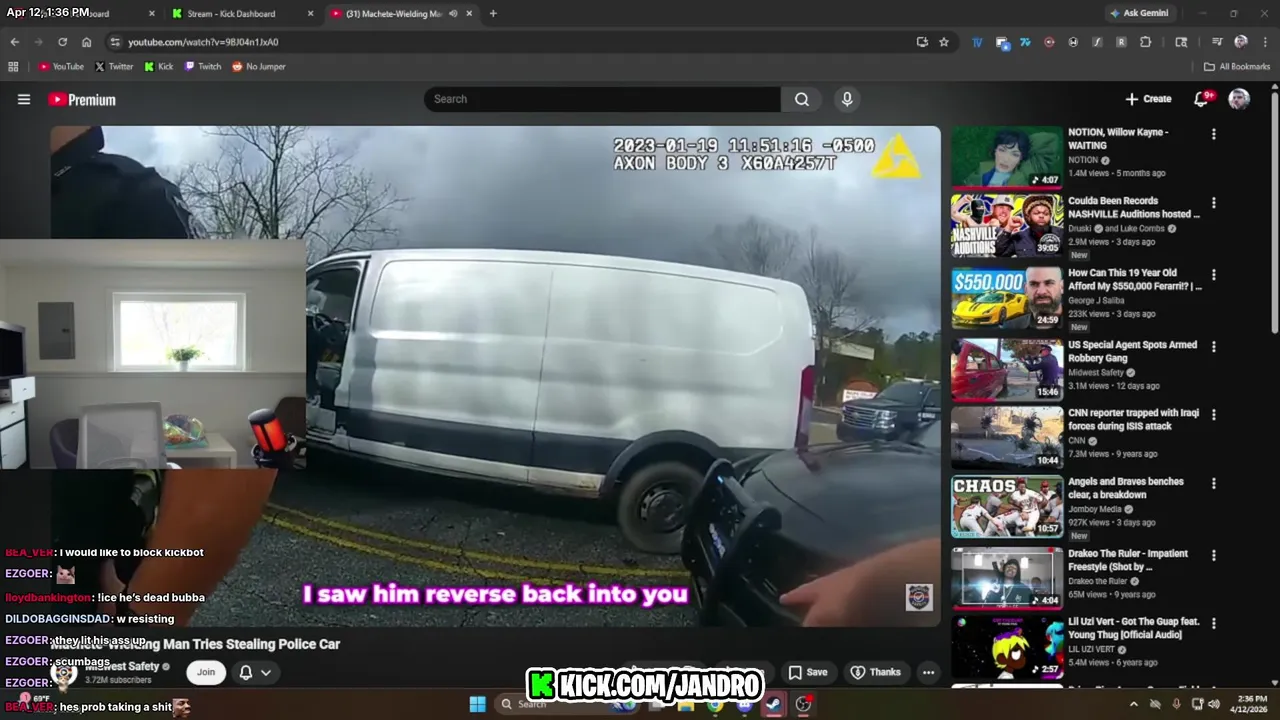Open the blue TV extension icon

(x=977, y=42)
